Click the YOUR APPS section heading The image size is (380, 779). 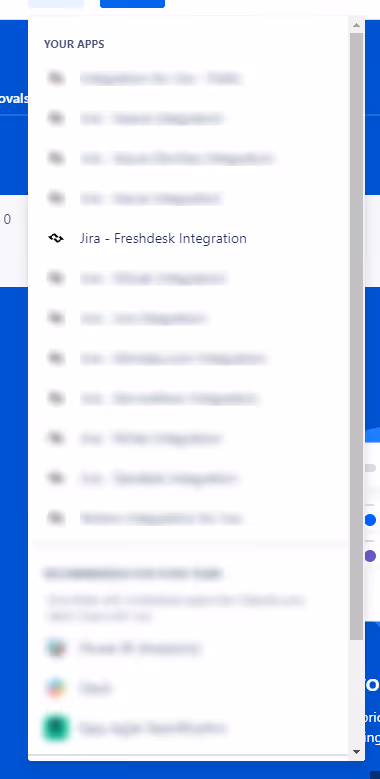[x=74, y=44]
